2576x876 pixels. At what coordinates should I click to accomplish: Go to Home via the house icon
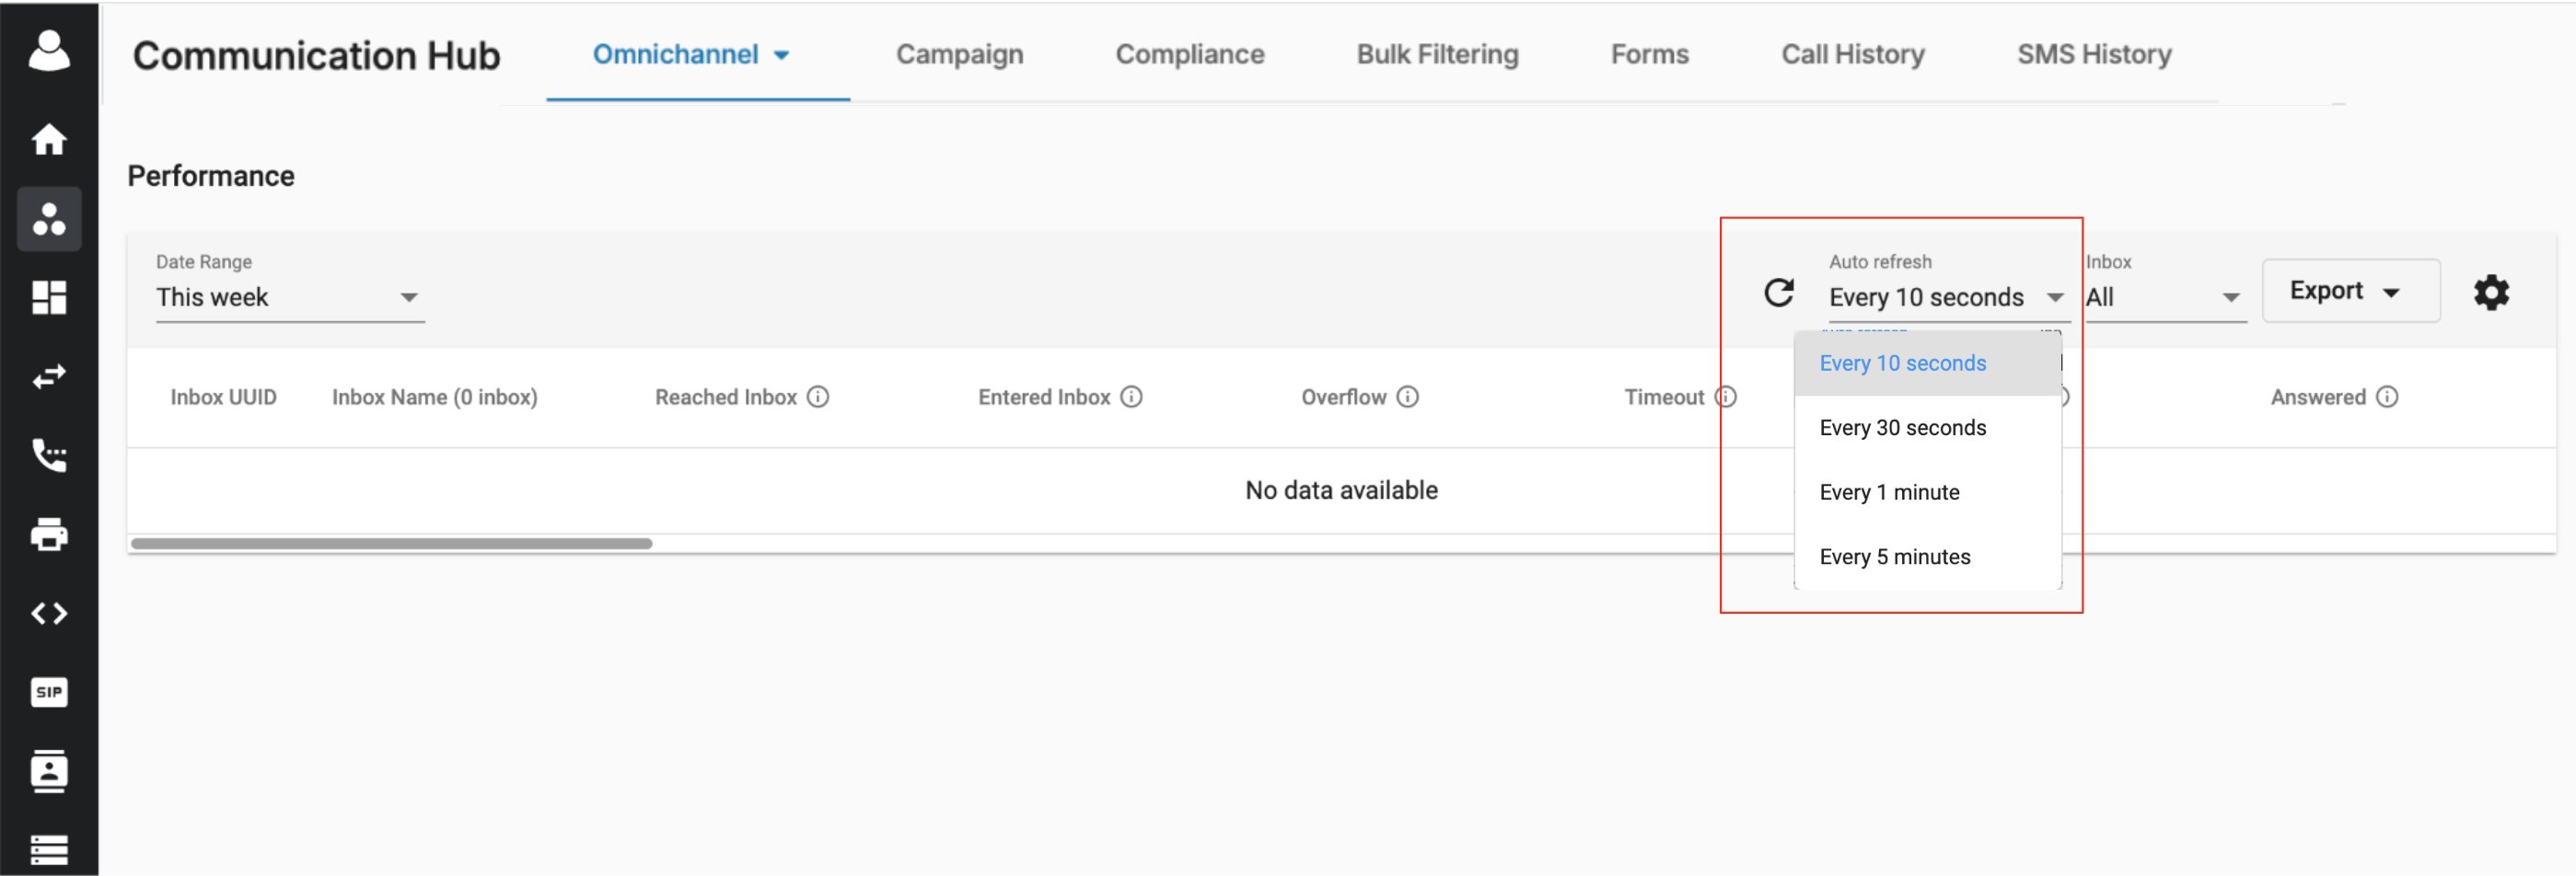tap(49, 139)
